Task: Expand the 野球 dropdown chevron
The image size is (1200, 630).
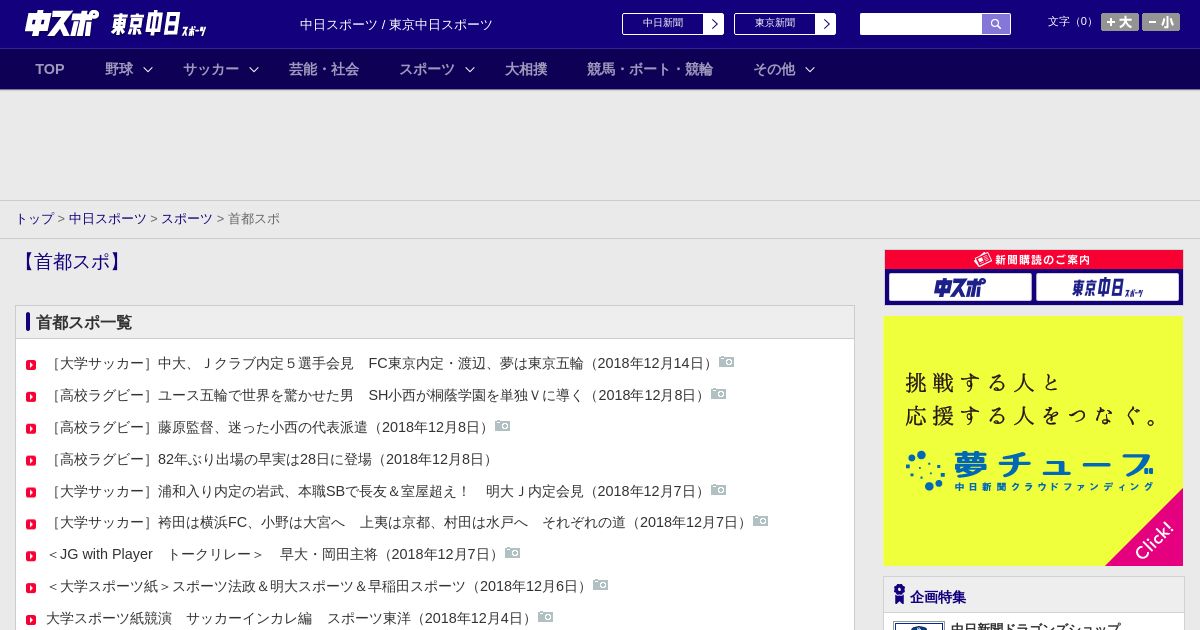Action: pyautogui.click(x=148, y=69)
